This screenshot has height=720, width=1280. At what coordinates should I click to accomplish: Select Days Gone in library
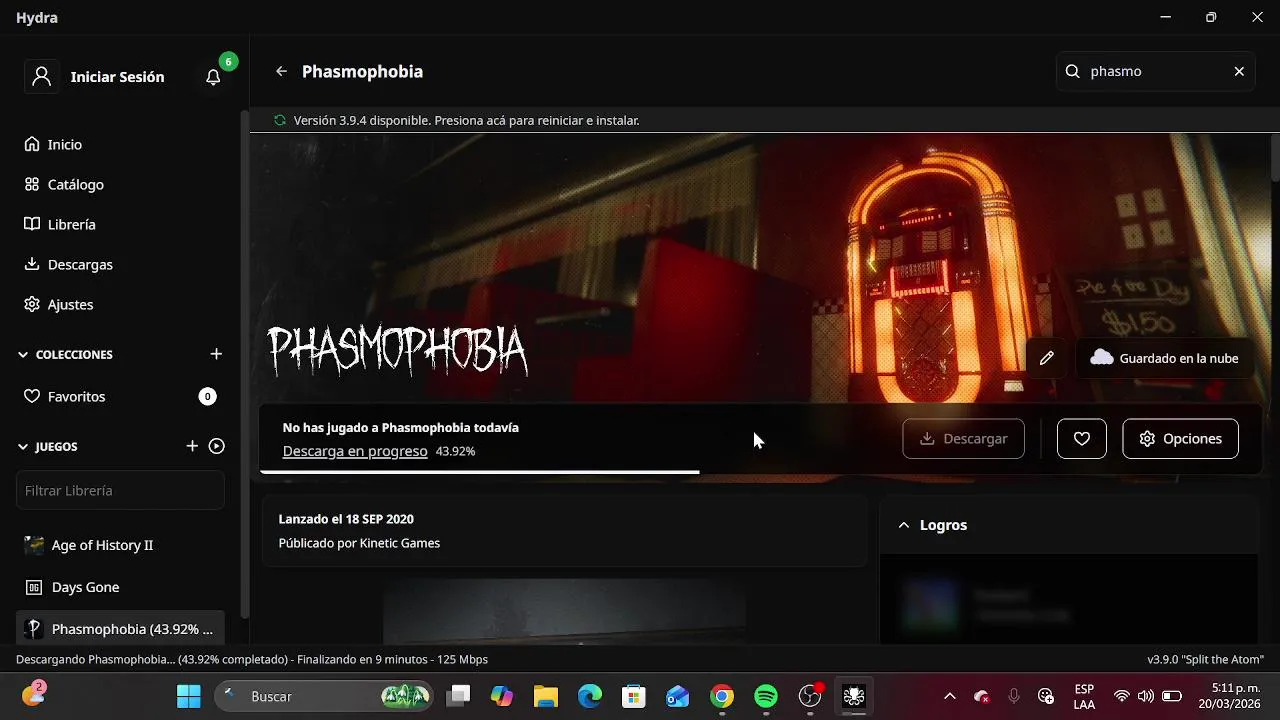pyautogui.click(x=120, y=587)
